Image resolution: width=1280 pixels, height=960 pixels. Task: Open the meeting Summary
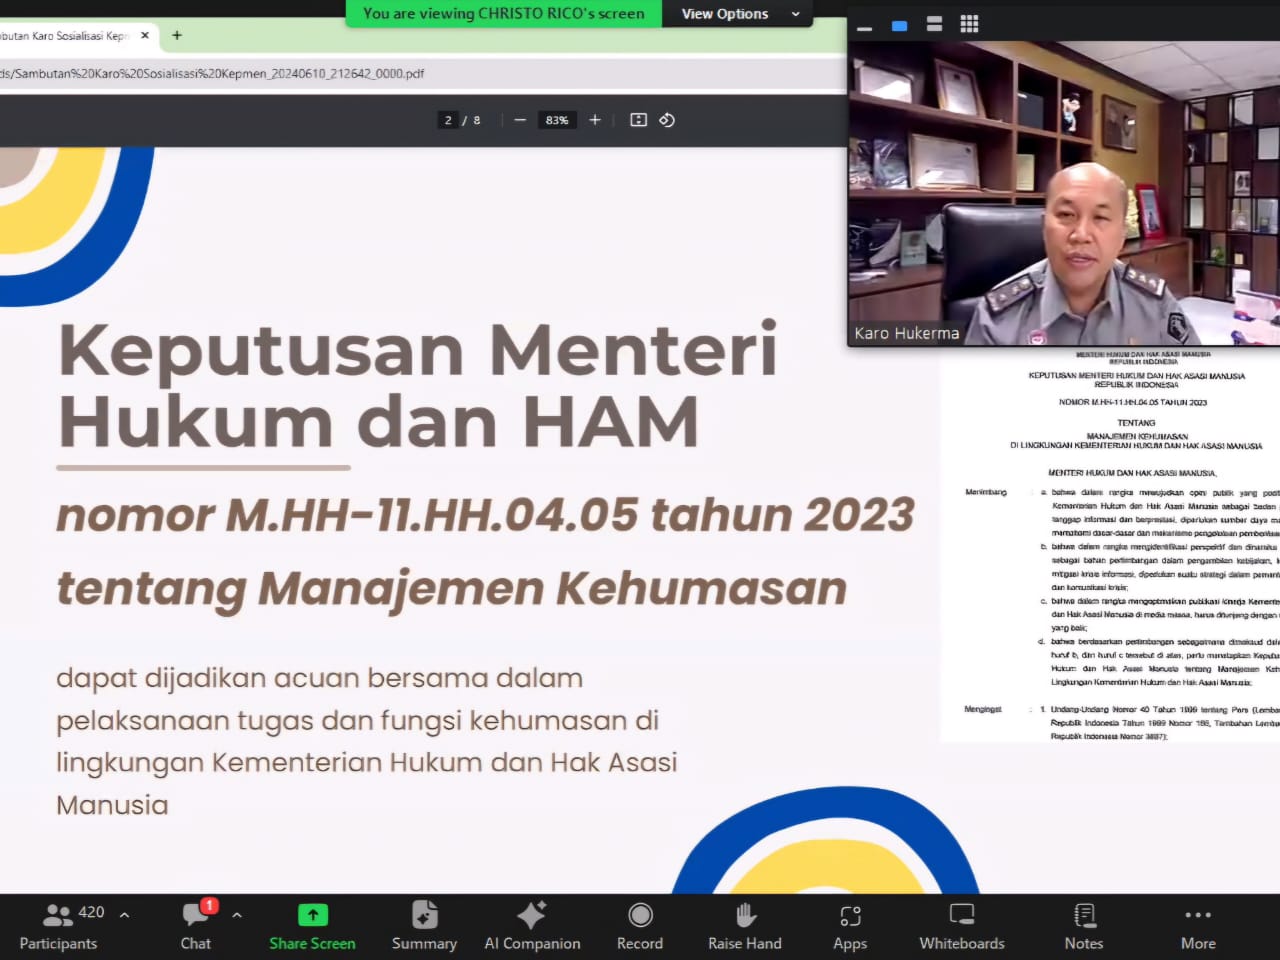click(424, 927)
